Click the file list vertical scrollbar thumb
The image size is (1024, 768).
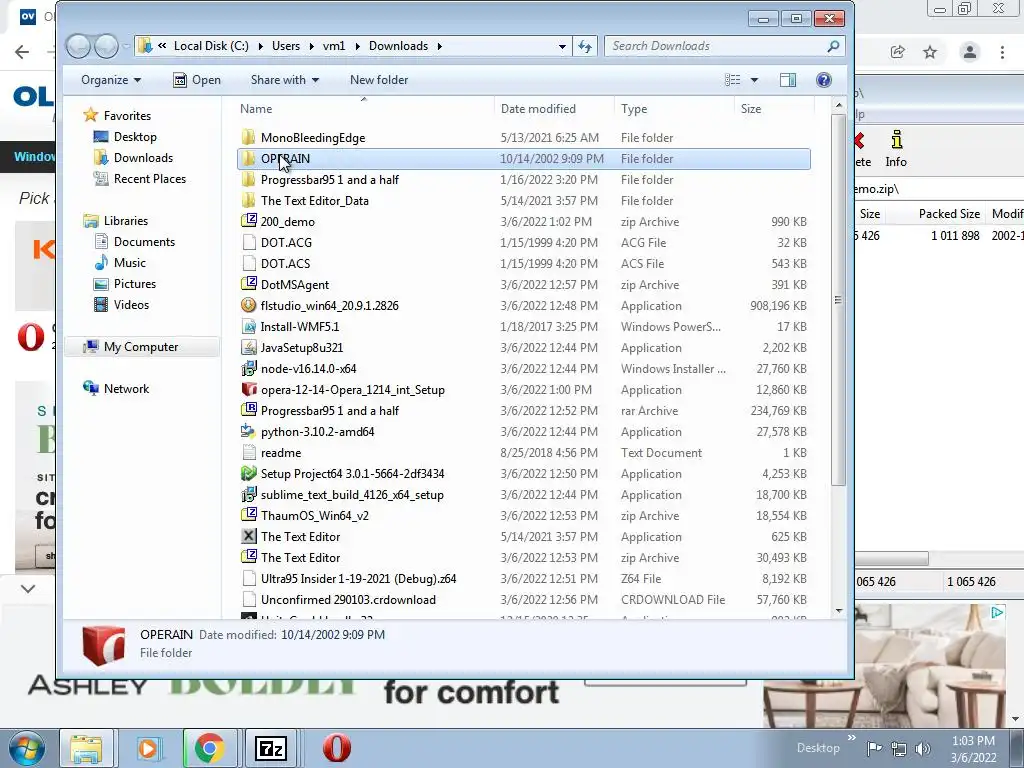click(x=839, y=300)
